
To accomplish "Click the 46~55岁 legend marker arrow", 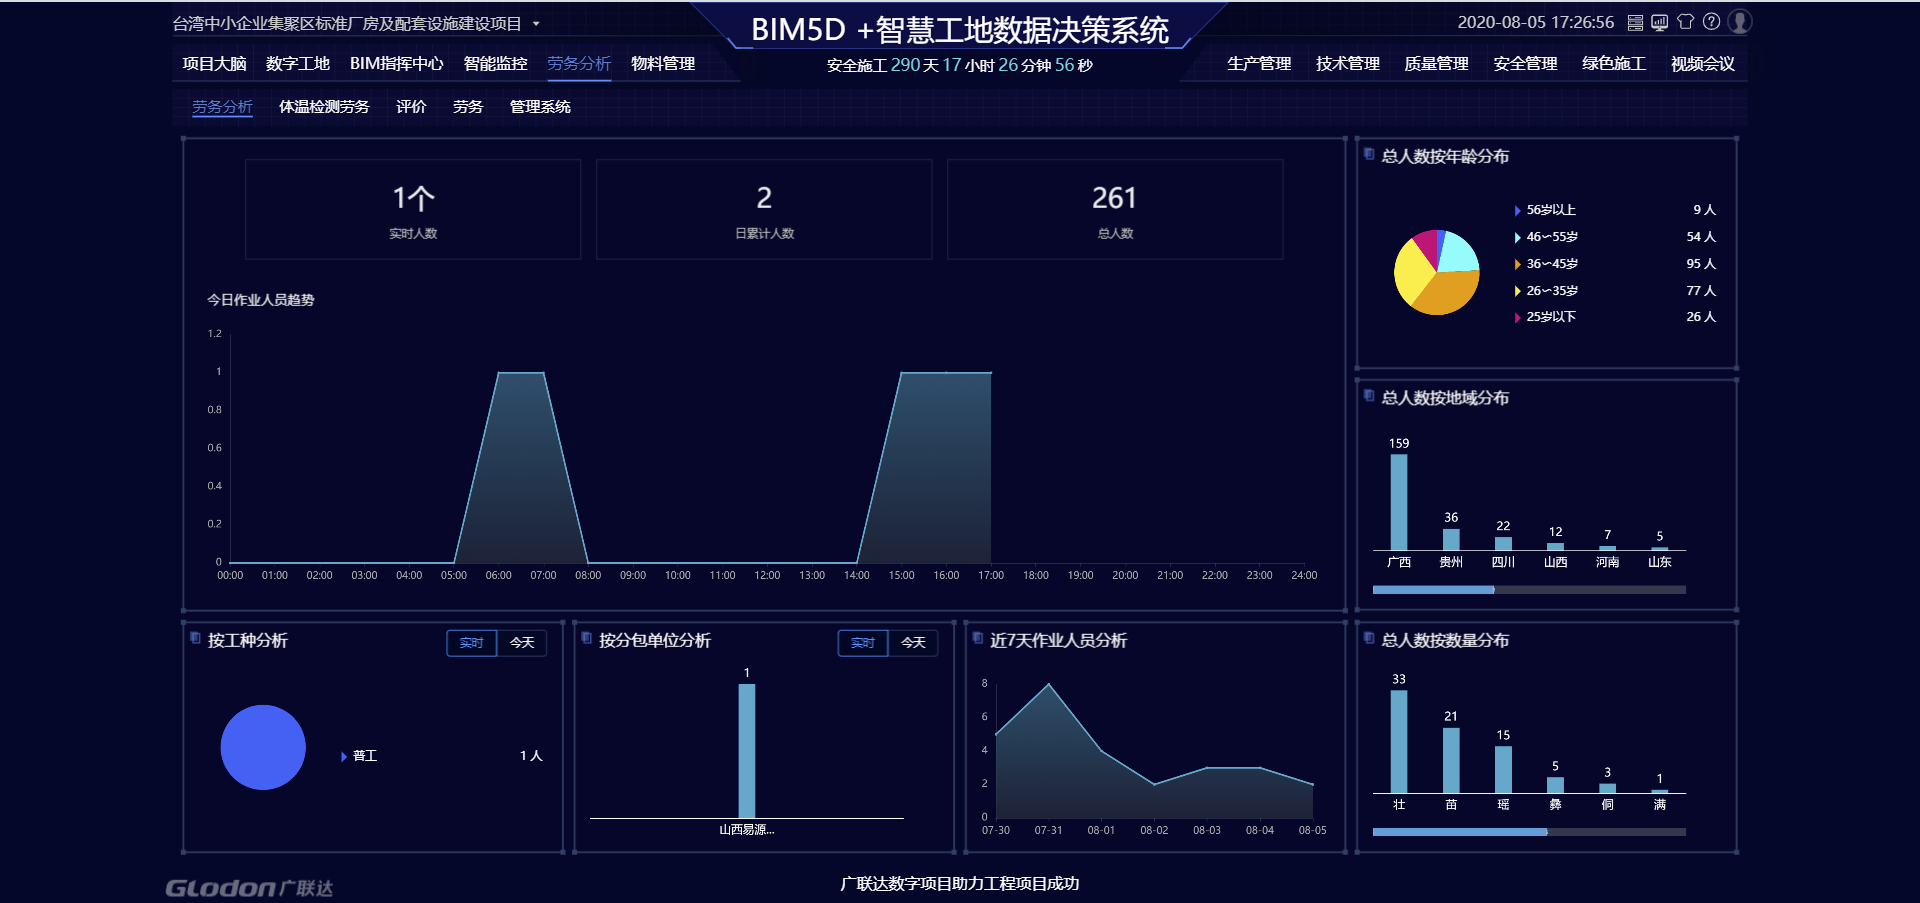I will click(x=1518, y=238).
